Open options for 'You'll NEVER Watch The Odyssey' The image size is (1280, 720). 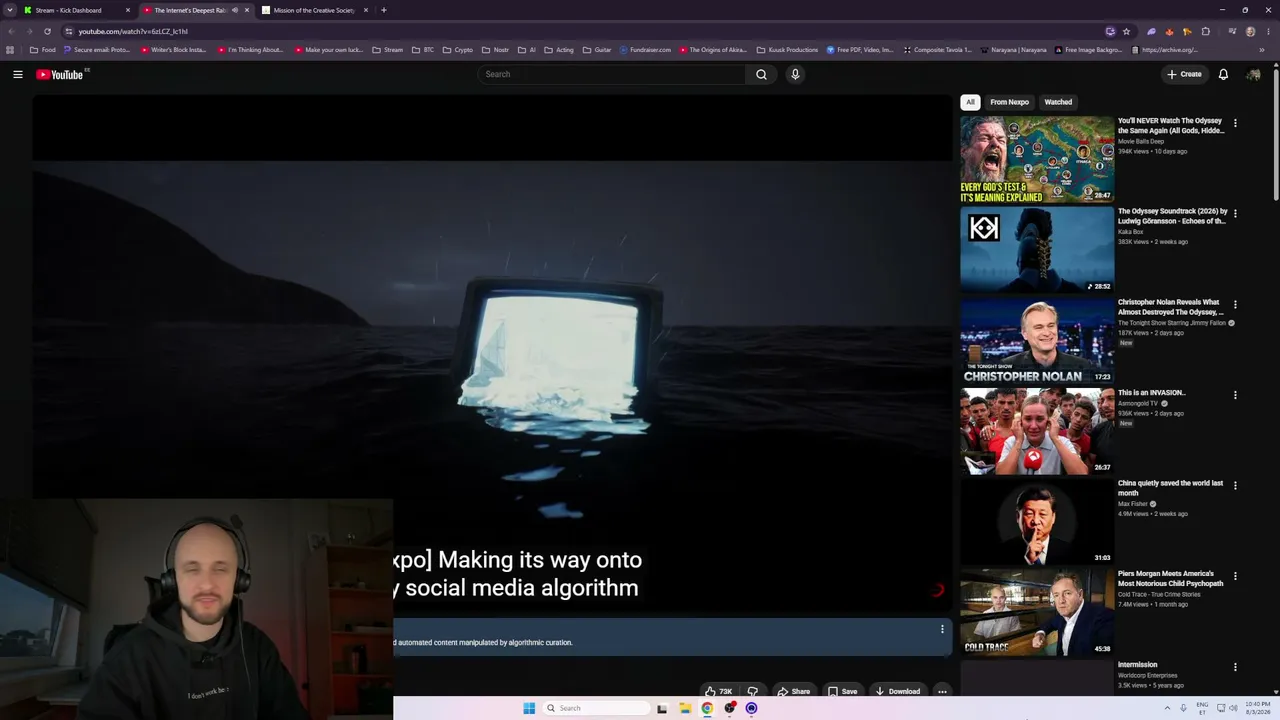point(1235,123)
